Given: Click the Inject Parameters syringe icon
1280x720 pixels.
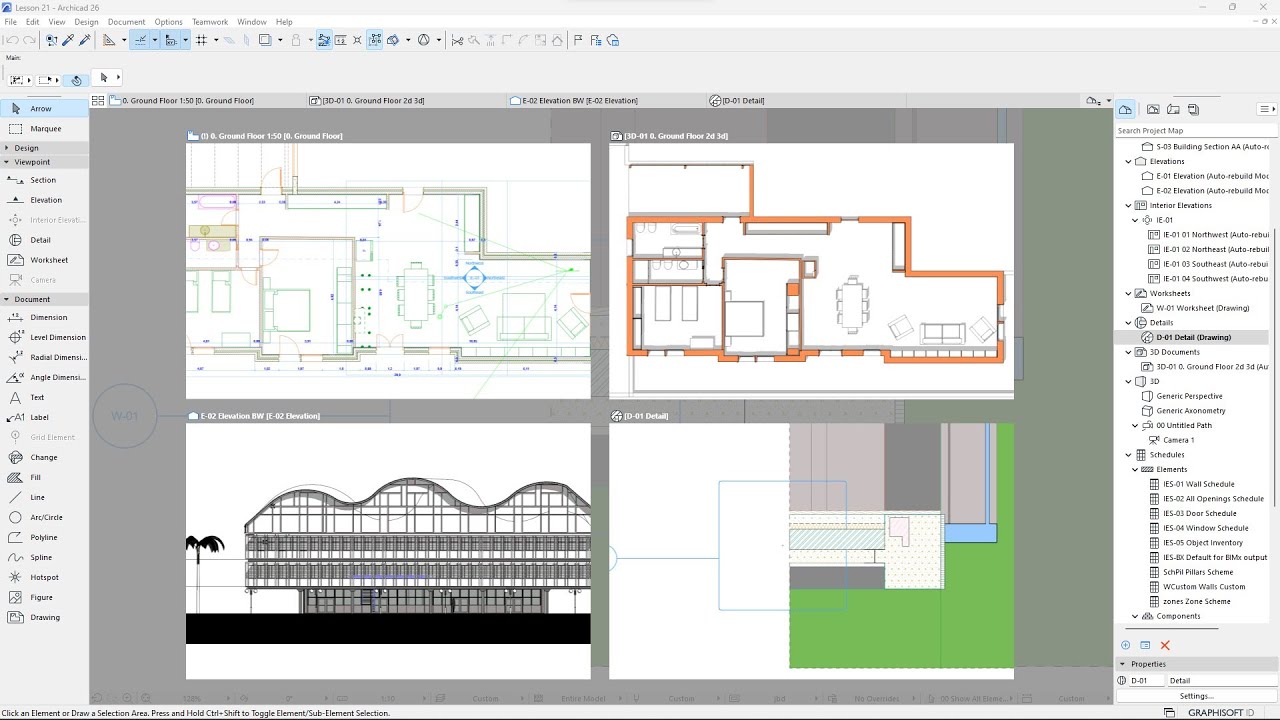Looking at the screenshot, I should (x=85, y=40).
